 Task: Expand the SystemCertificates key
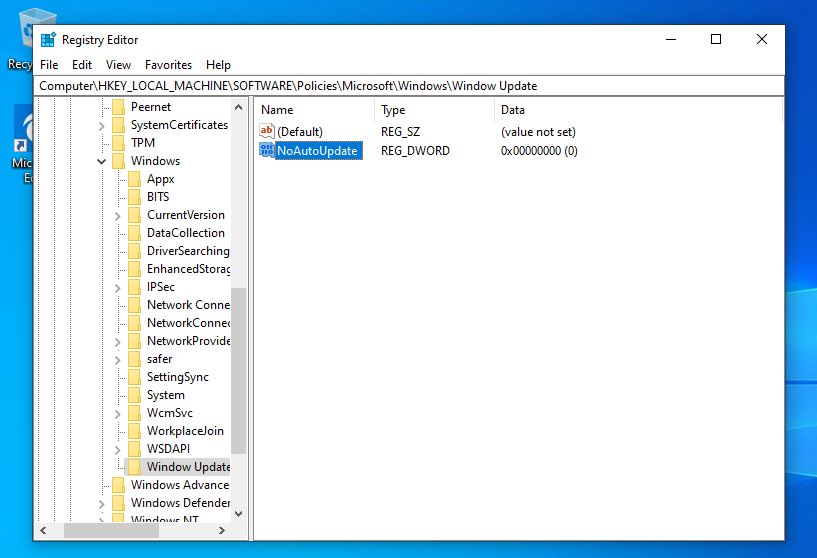[102, 126]
